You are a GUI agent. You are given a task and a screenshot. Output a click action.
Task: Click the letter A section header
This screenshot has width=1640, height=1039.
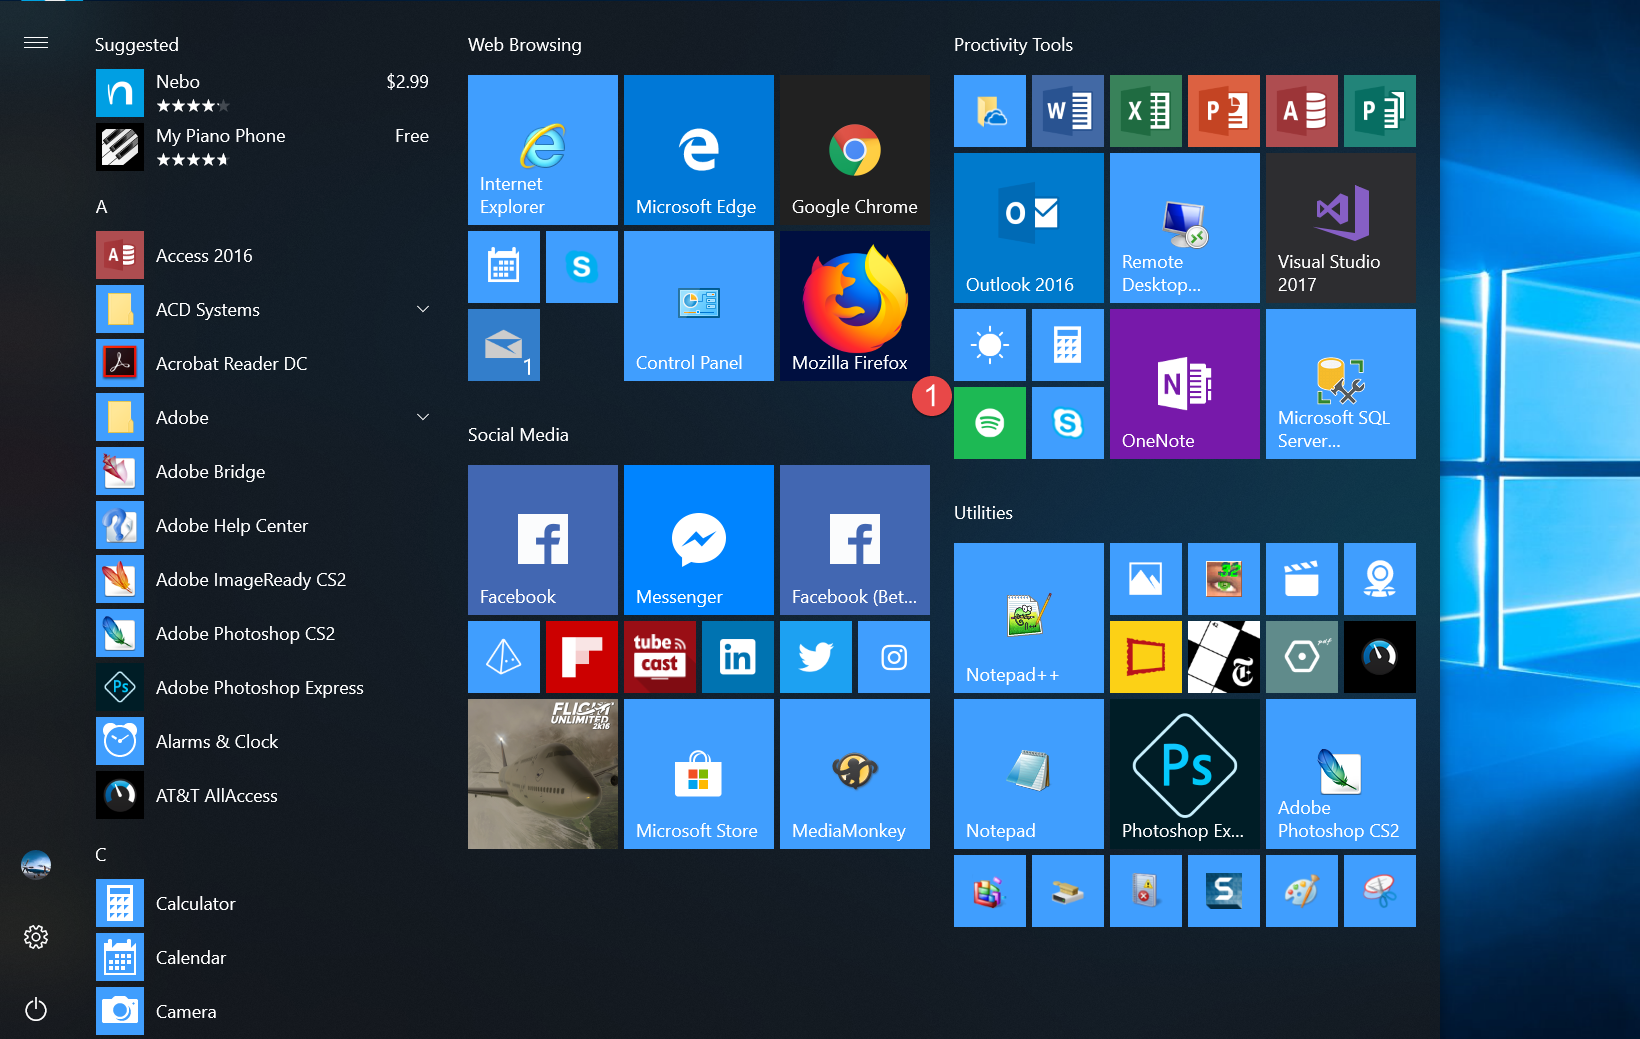point(101,207)
